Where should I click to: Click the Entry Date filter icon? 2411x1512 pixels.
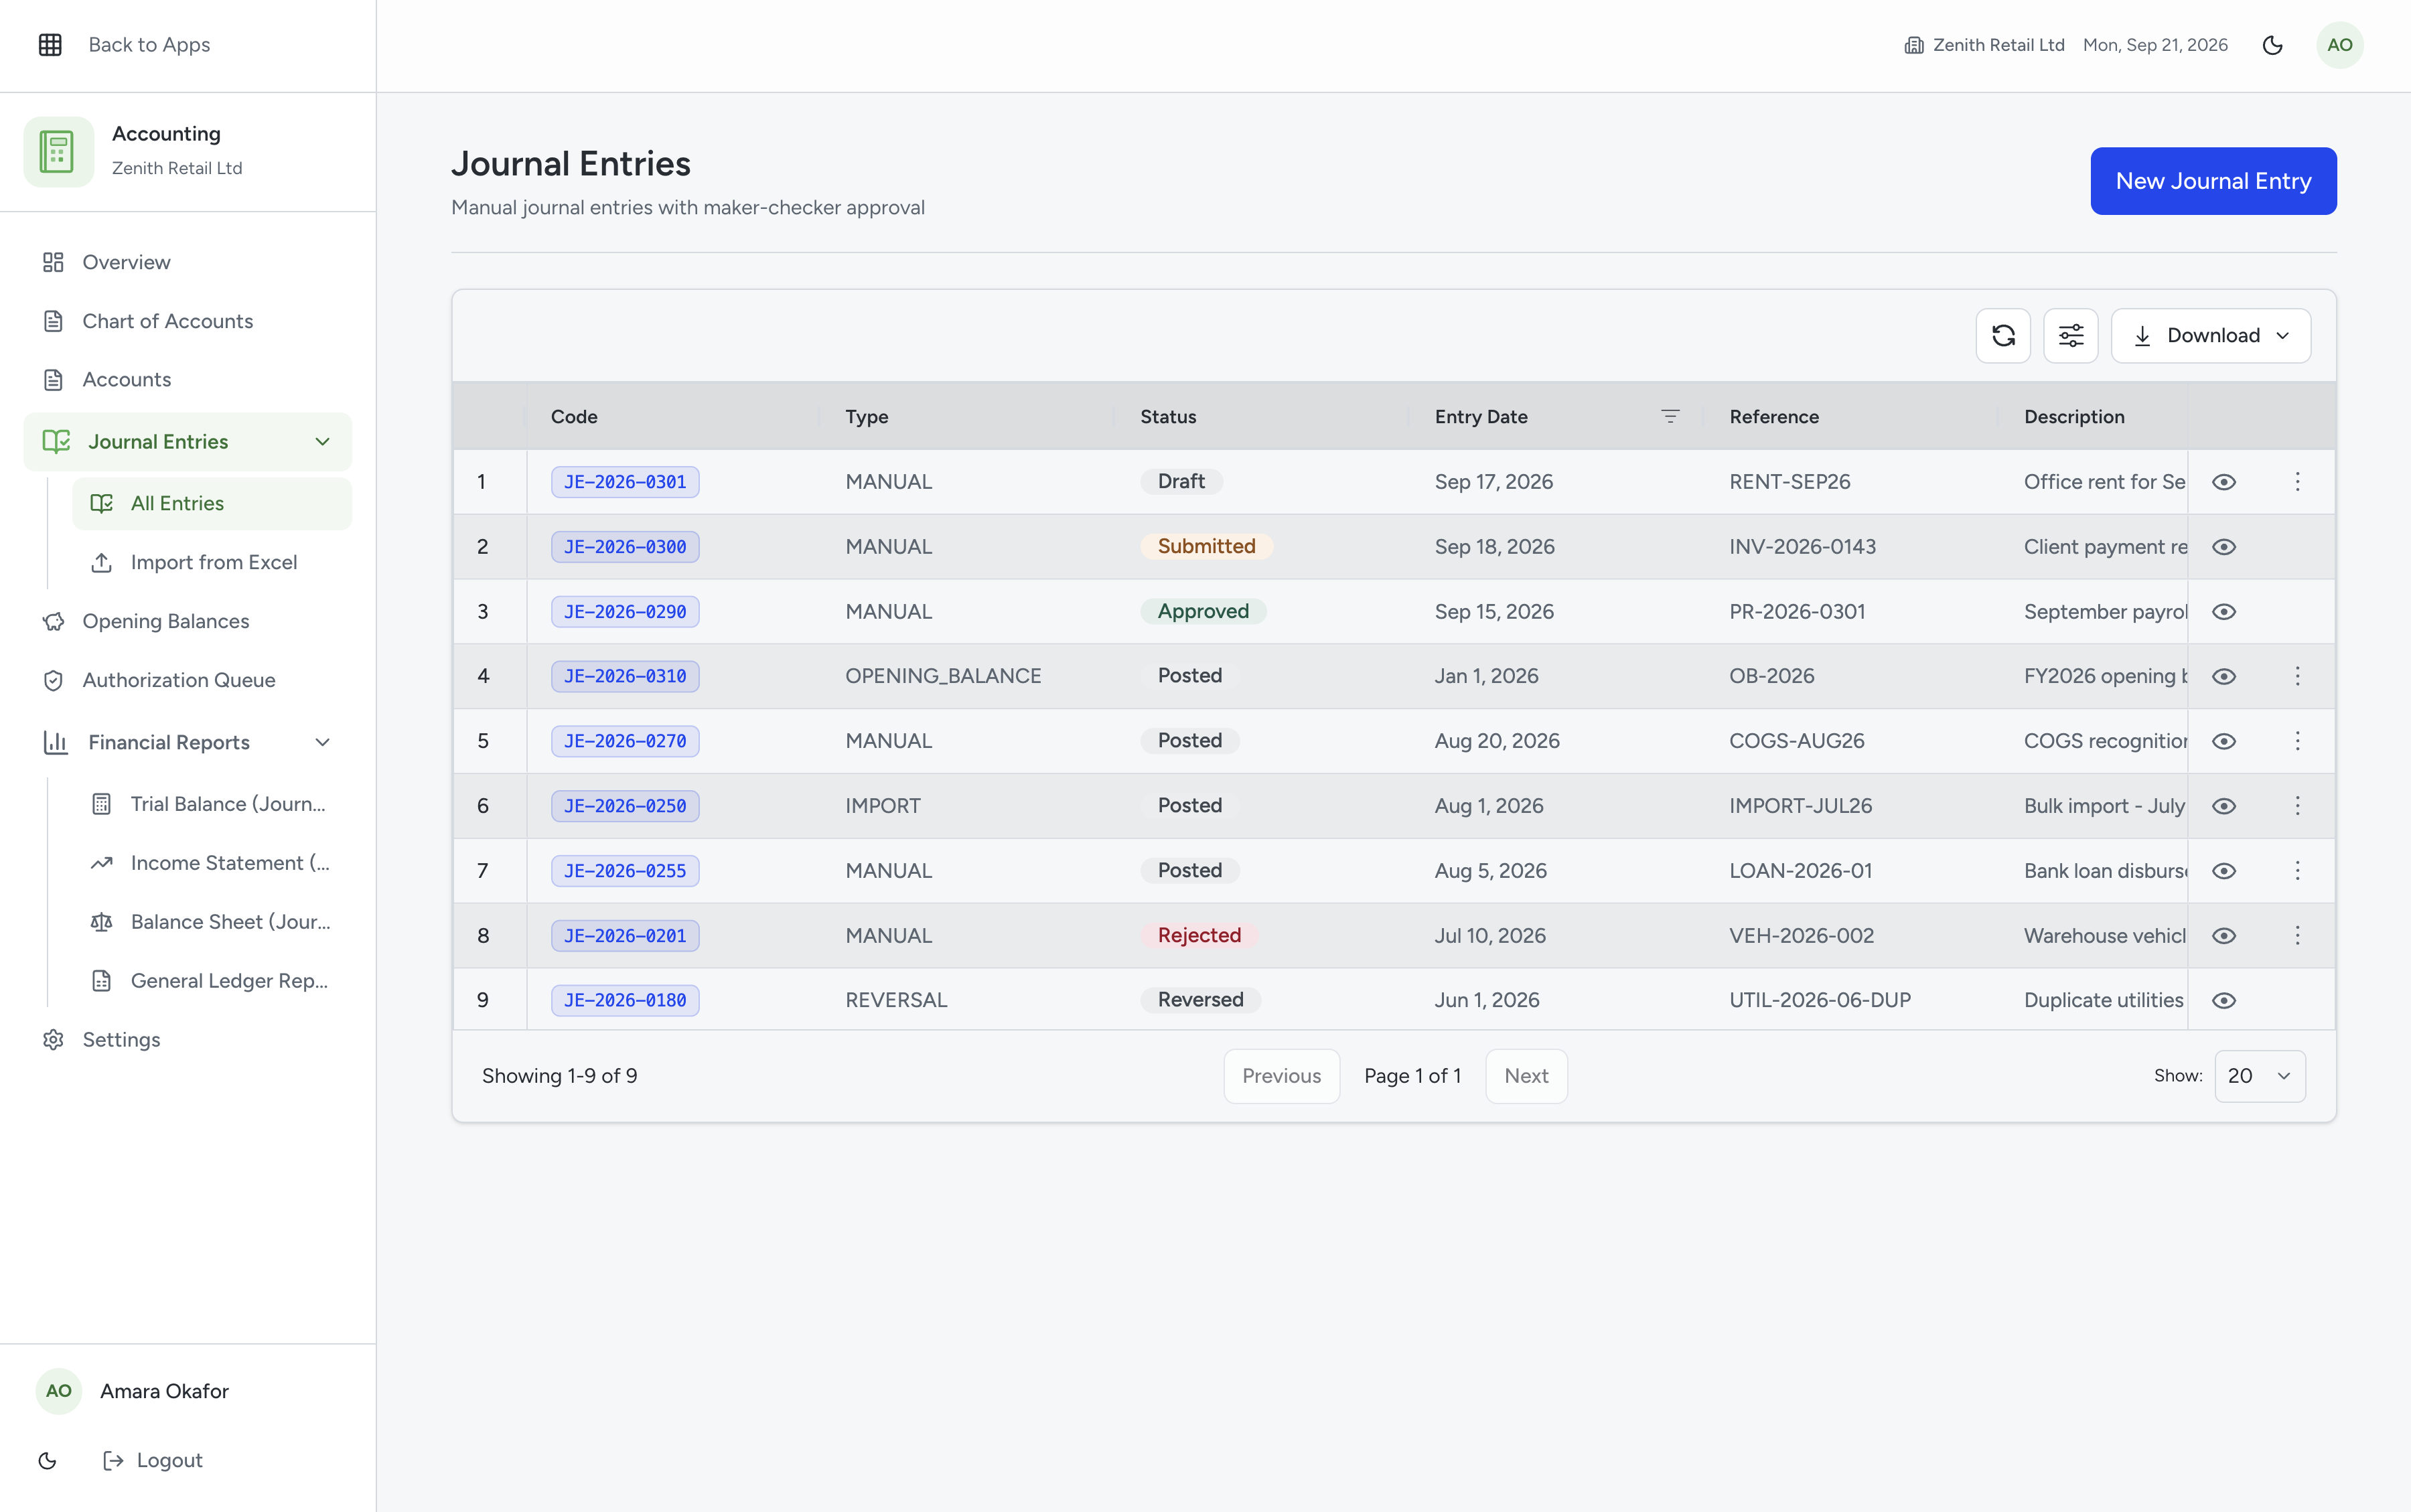(1670, 416)
